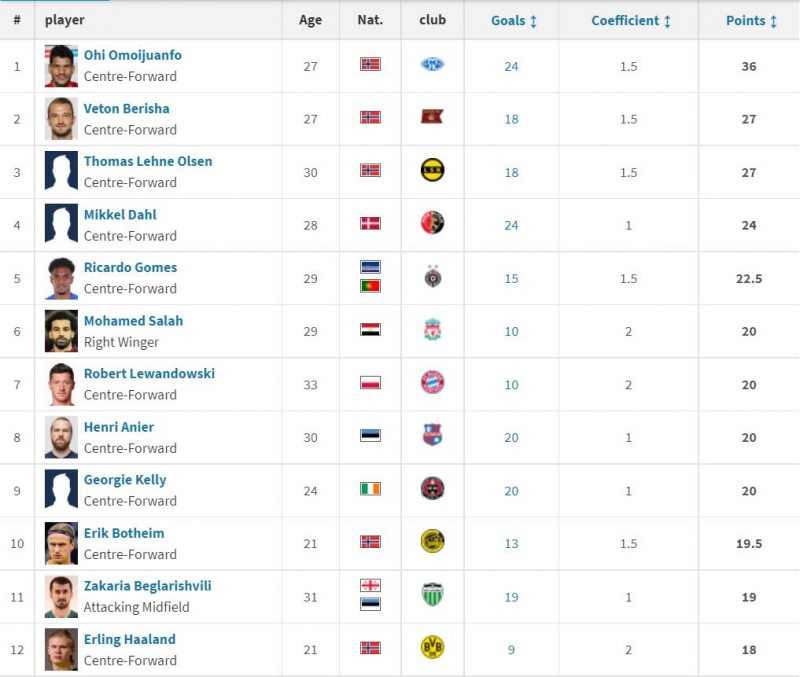Click Estonian flag in Henri Anier row
Image resolution: width=800 pixels, height=677 pixels.
click(370, 436)
